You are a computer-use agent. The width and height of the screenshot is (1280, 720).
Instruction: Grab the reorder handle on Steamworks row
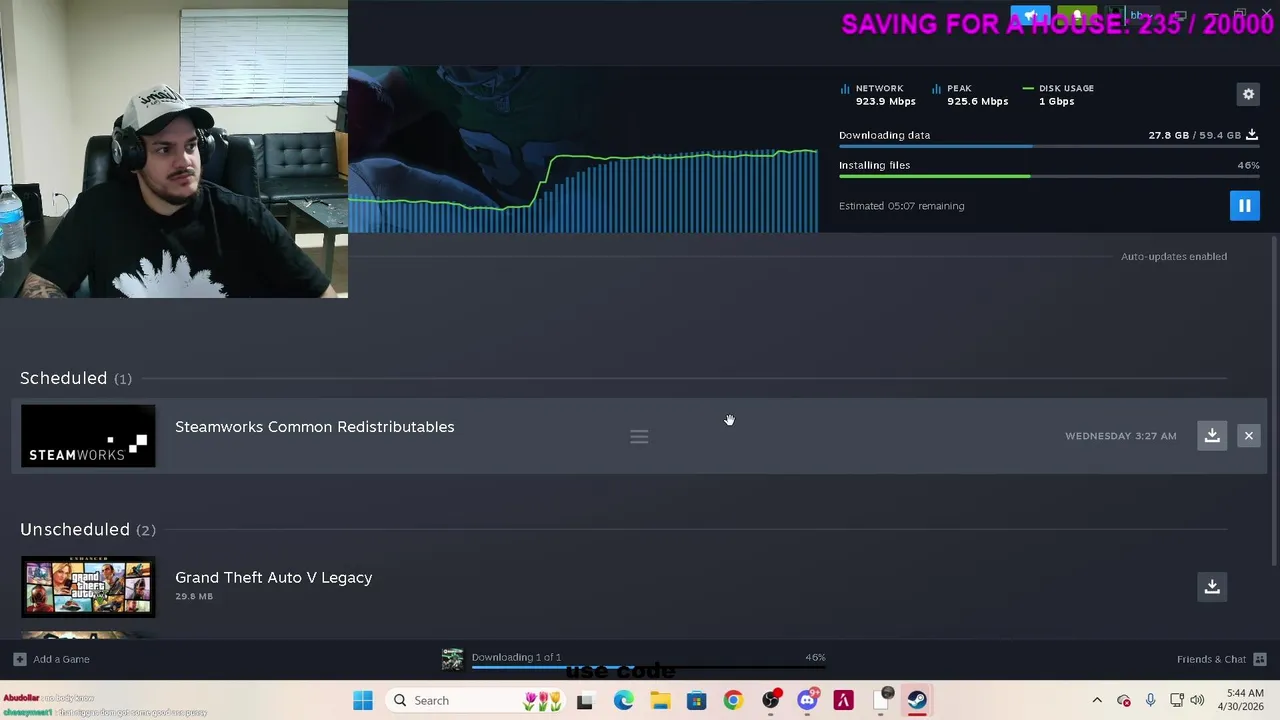pyautogui.click(x=639, y=437)
